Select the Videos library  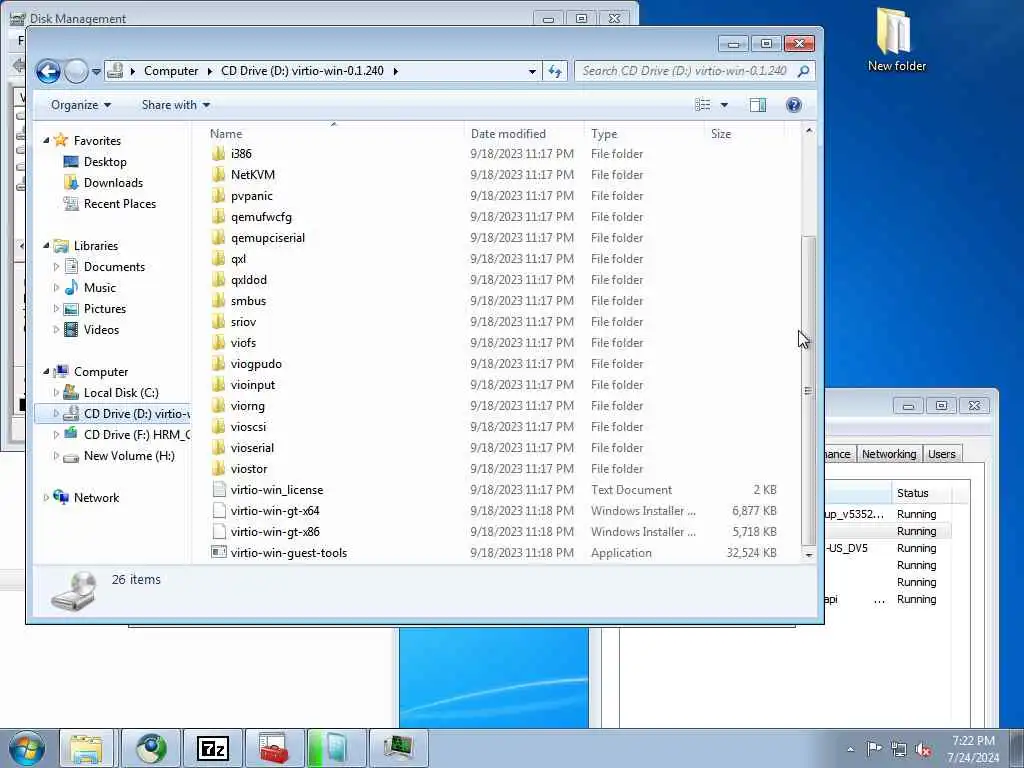[101, 330]
